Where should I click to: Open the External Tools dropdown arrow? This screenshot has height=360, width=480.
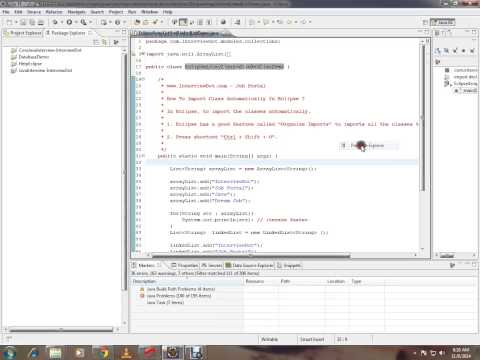point(91,22)
